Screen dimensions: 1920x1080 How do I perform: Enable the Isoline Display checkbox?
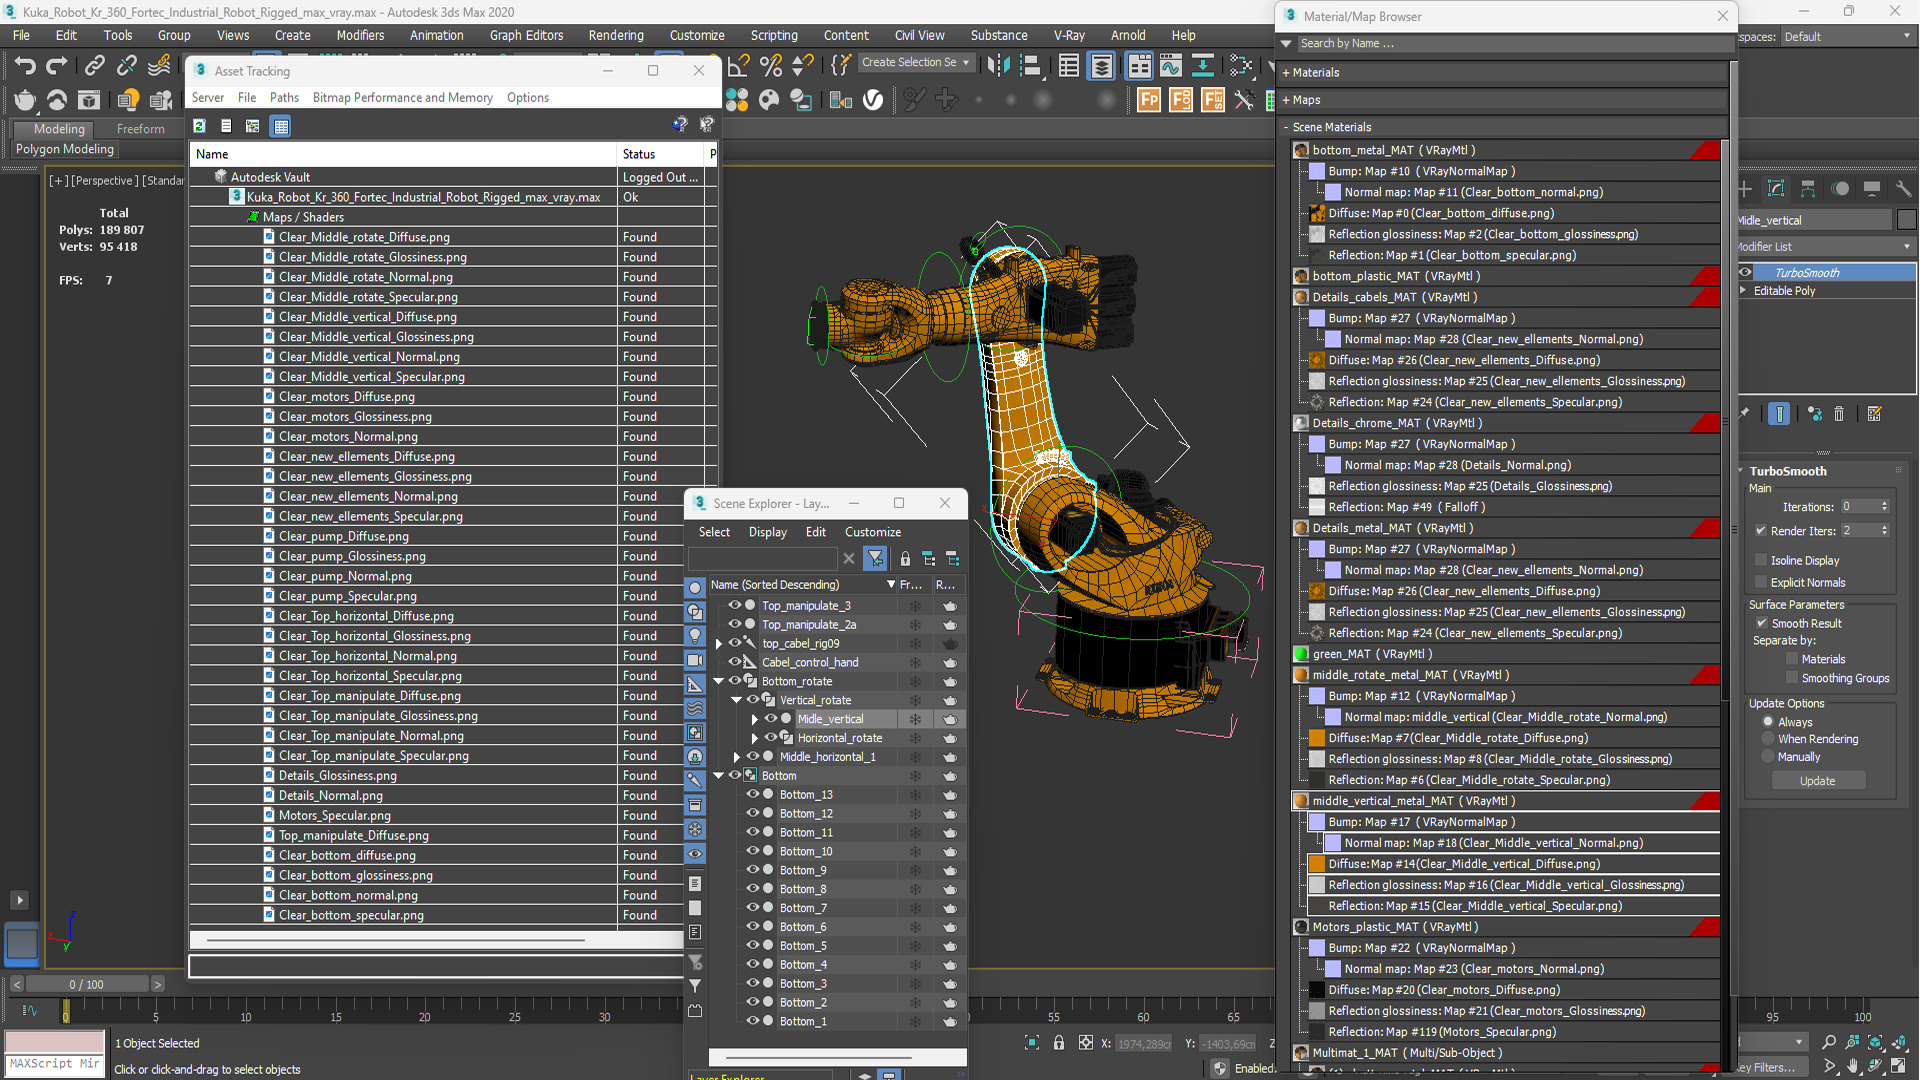click(1761, 560)
